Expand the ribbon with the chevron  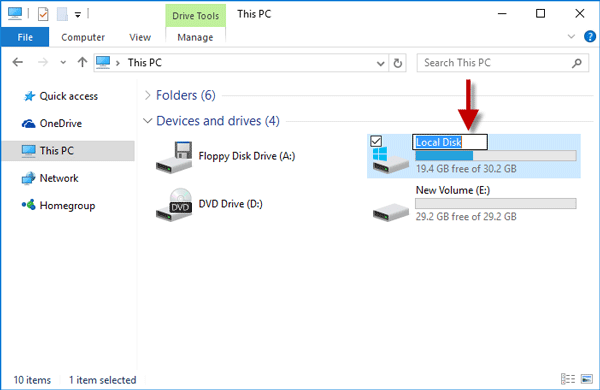(571, 37)
